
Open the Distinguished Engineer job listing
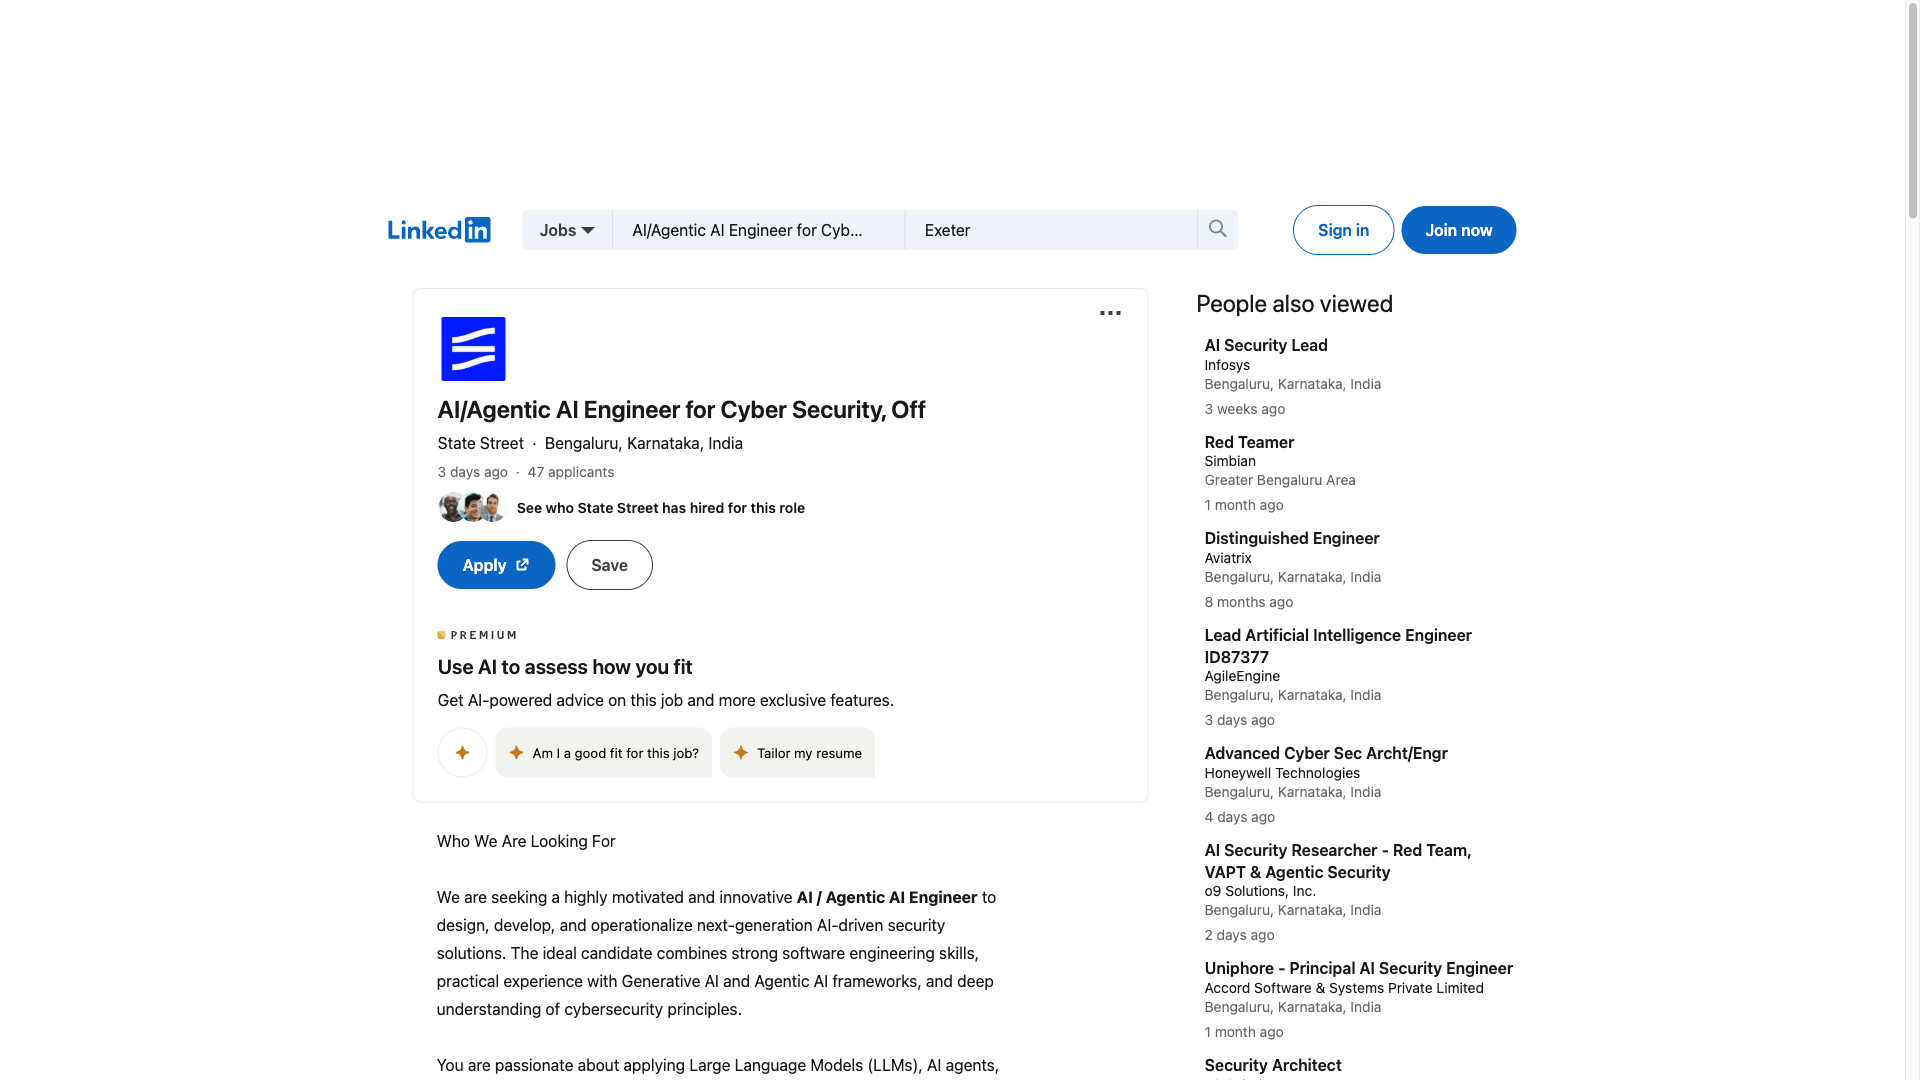(1292, 538)
